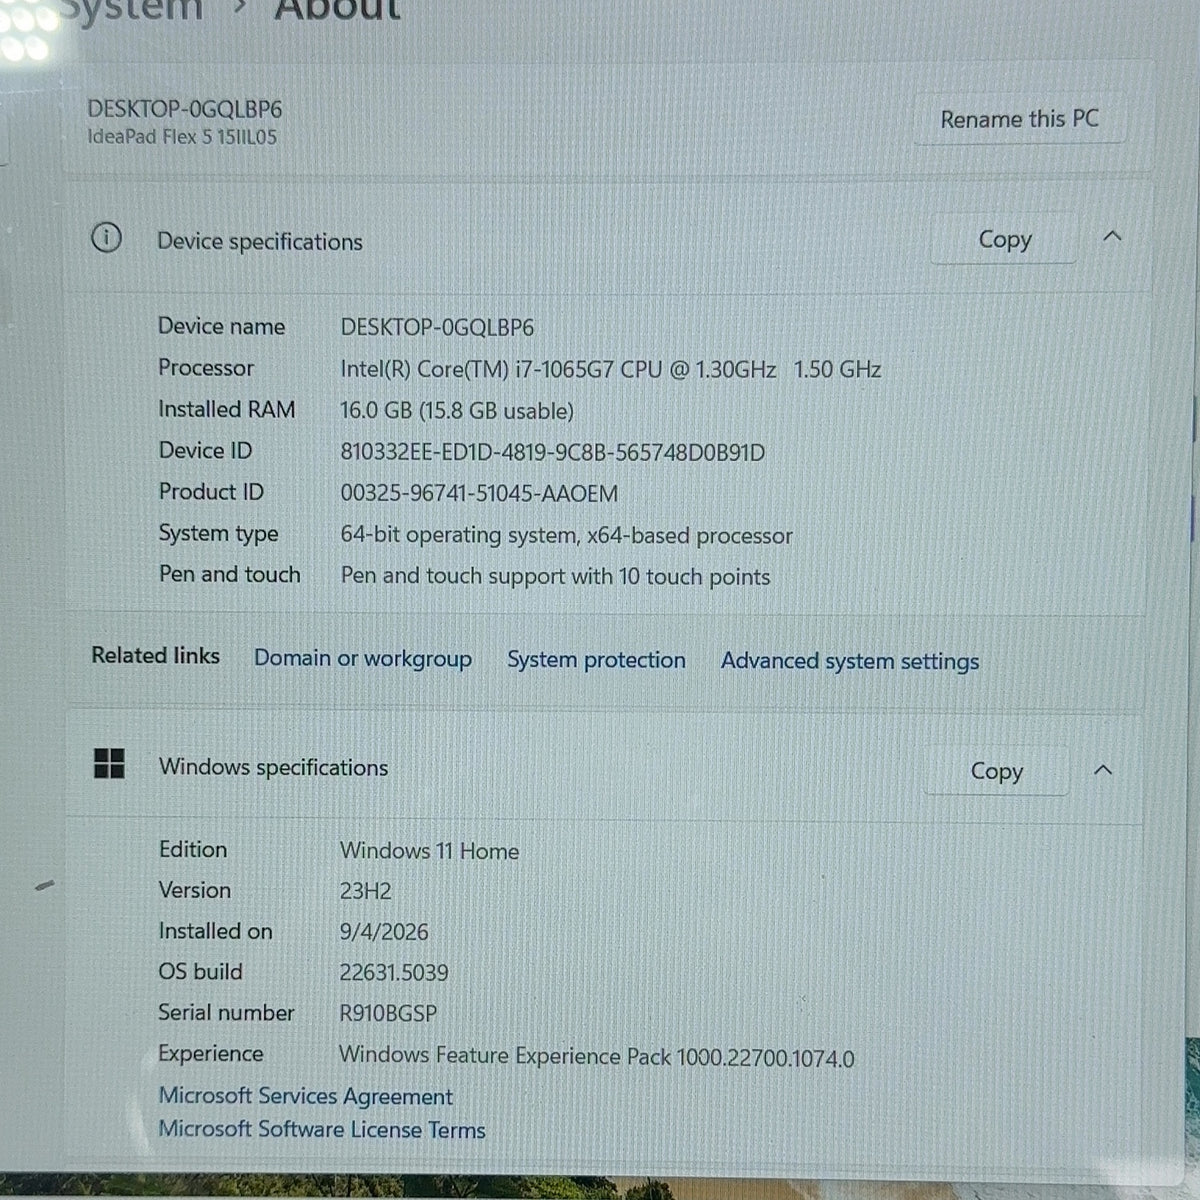Copy the Windows specifications
Image resolution: width=1200 pixels, height=1200 pixels.
pyautogui.click(x=996, y=771)
